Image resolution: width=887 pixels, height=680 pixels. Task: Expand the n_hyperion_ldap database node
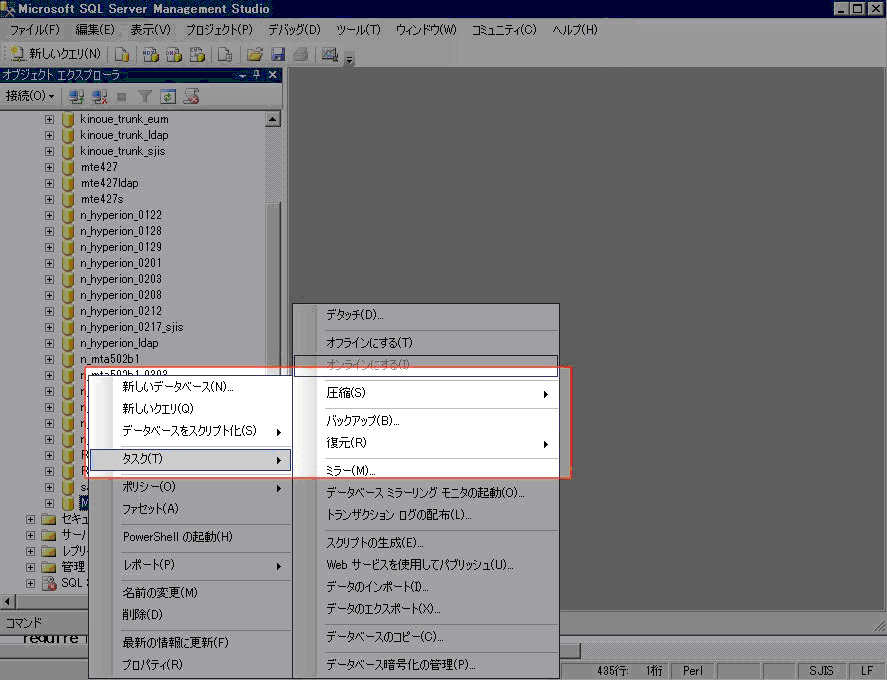[49, 343]
